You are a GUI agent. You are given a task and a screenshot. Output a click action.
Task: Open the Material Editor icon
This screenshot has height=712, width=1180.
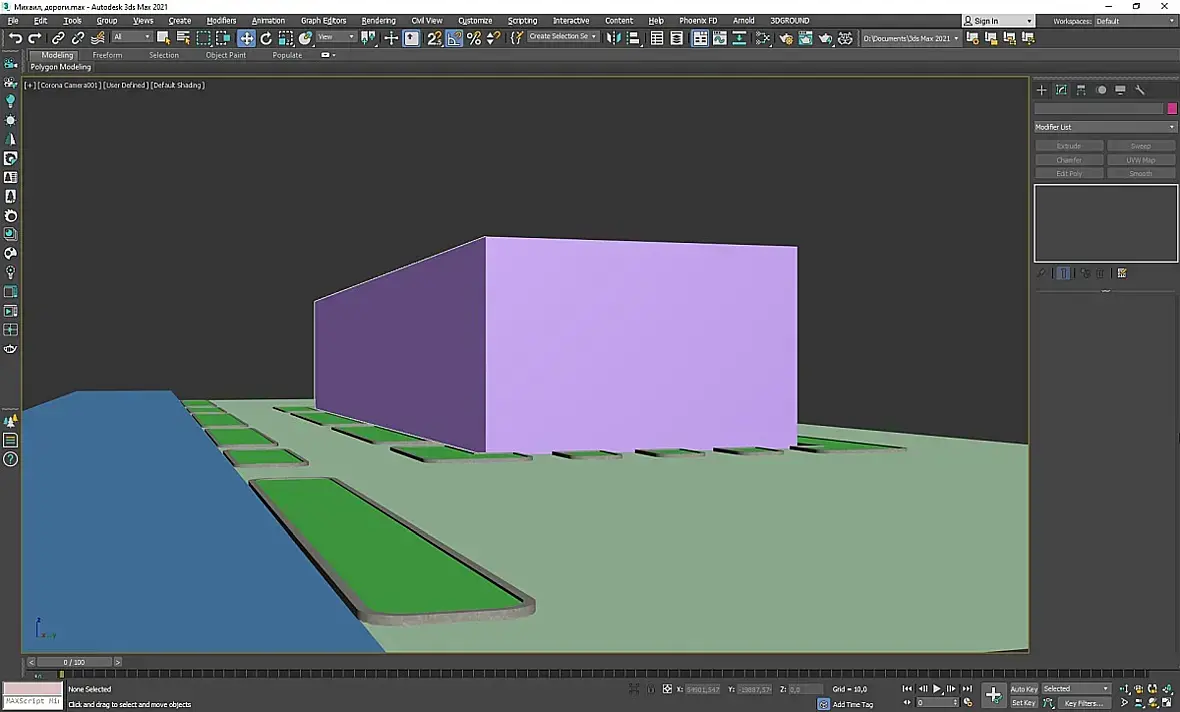click(x=763, y=38)
